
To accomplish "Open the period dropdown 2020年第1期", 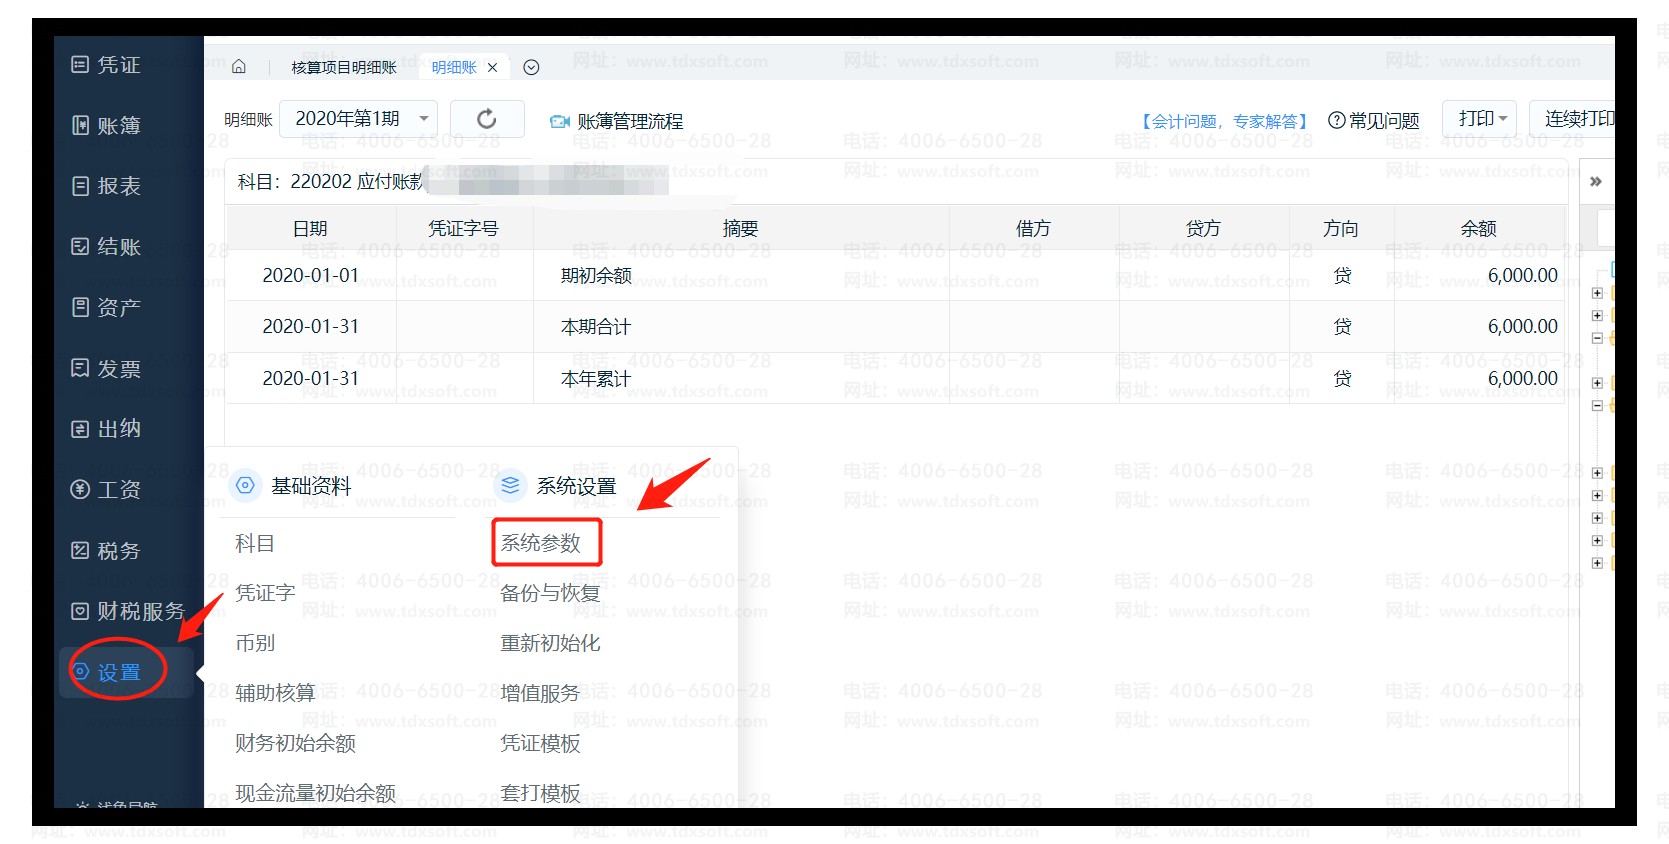I will 359,119.
